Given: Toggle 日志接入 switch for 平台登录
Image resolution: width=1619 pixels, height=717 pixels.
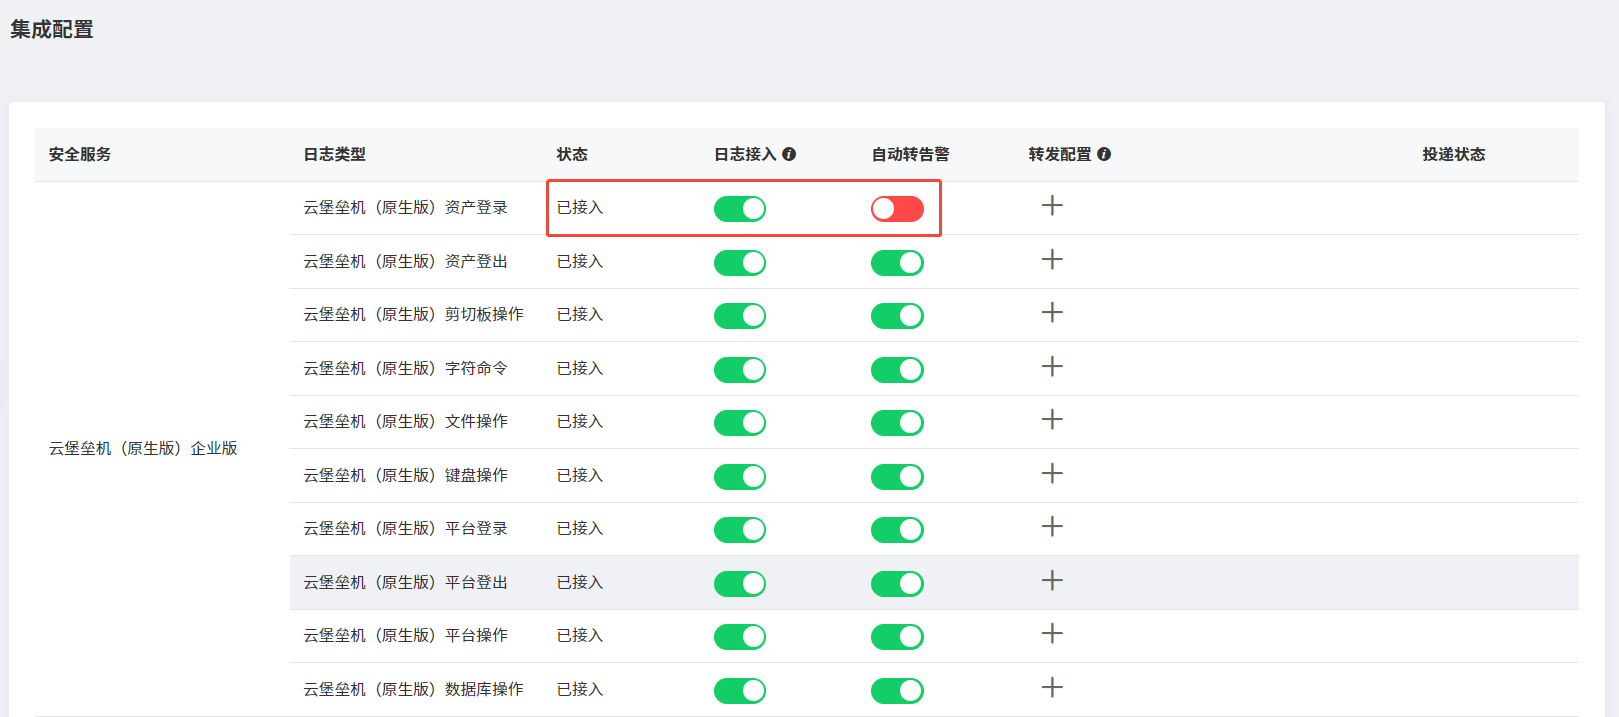Looking at the screenshot, I should (x=740, y=529).
